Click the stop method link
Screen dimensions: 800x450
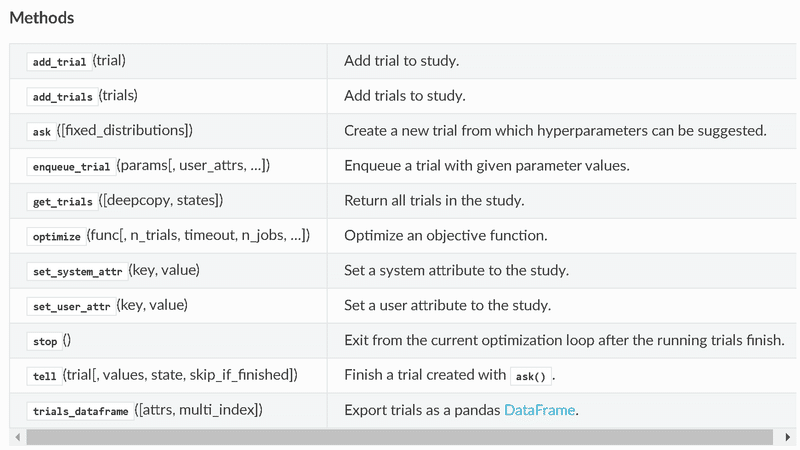click(45, 342)
